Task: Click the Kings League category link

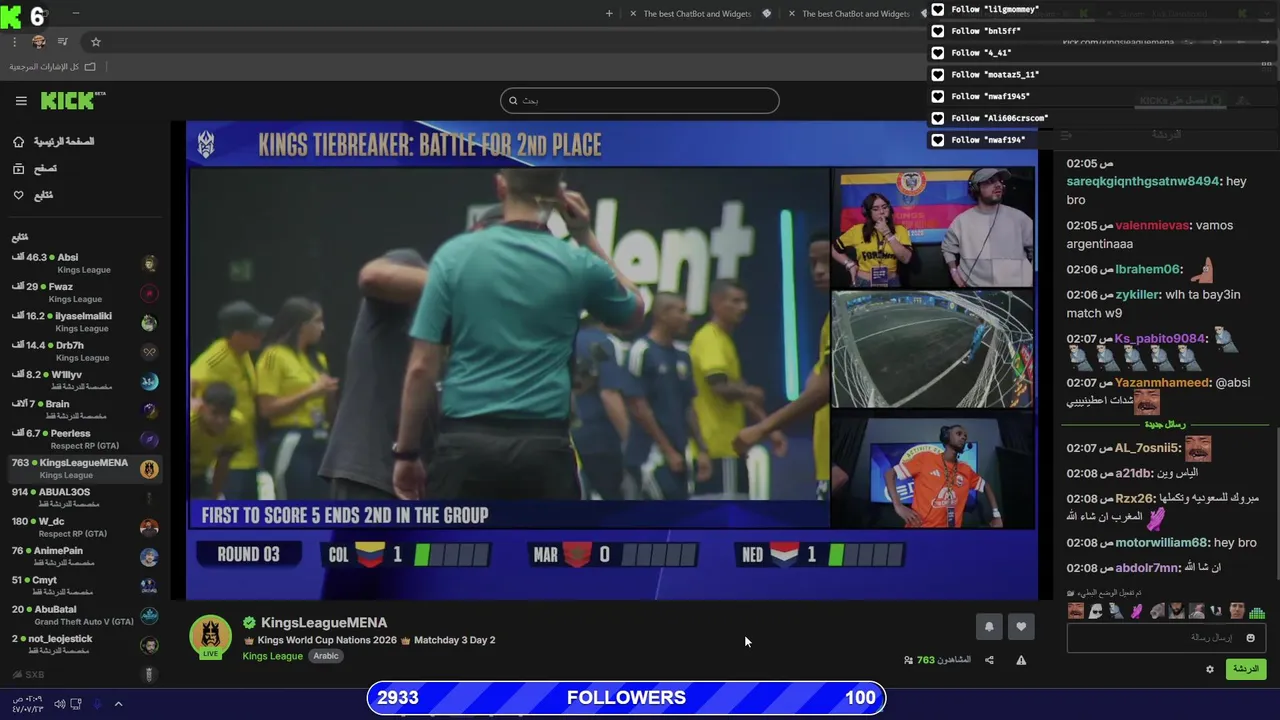Action: pyautogui.click(x=272, y=656)
